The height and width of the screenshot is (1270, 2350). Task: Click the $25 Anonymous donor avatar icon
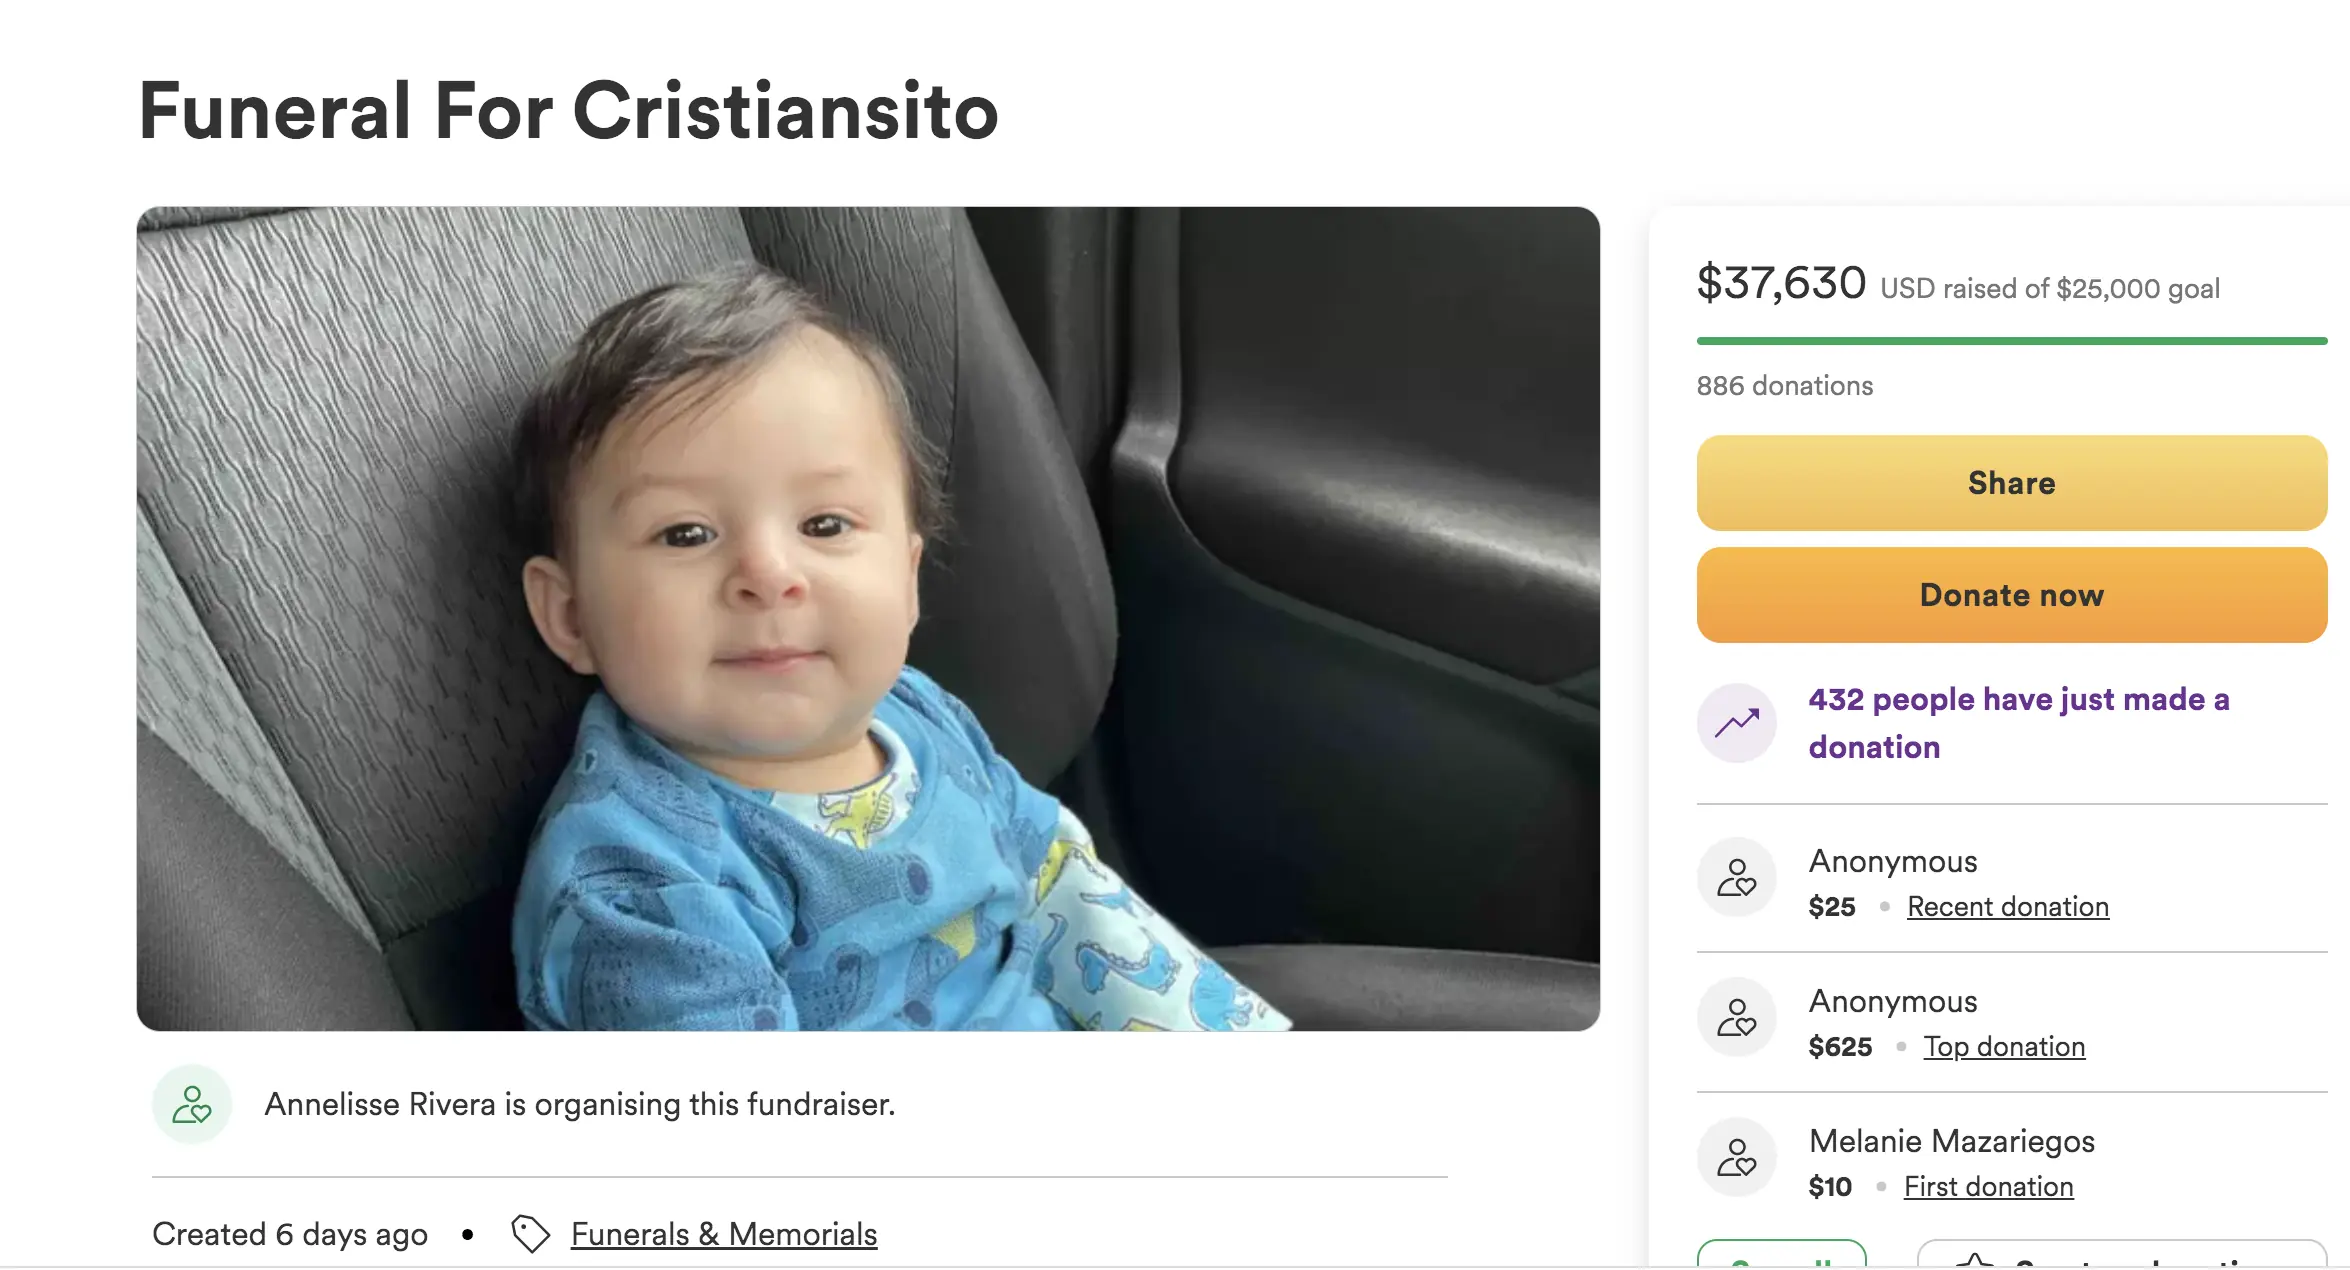click(1737, 878)
